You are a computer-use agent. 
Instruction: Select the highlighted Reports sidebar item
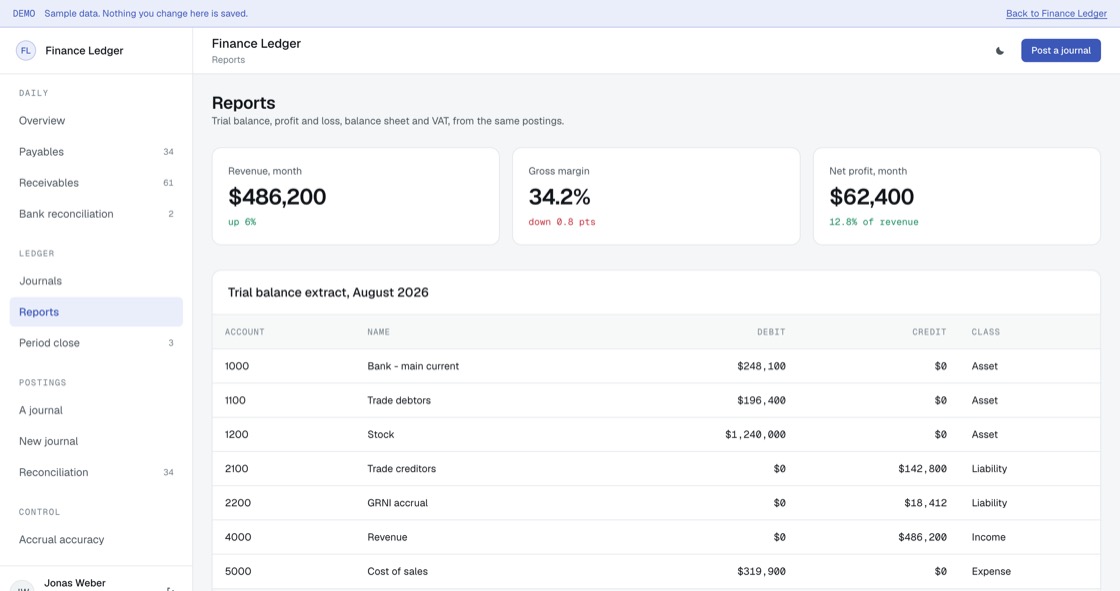pyautogui.click(x=96, y=312)
